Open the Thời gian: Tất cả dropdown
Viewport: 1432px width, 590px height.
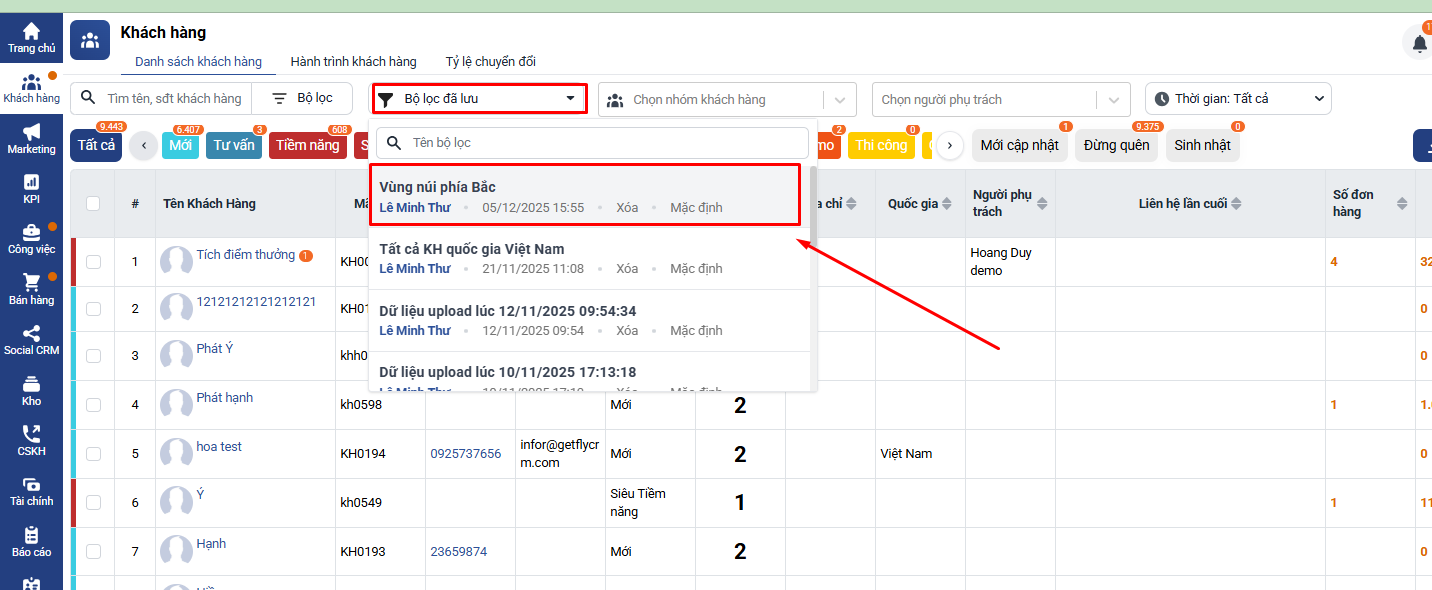(1237, 99)
